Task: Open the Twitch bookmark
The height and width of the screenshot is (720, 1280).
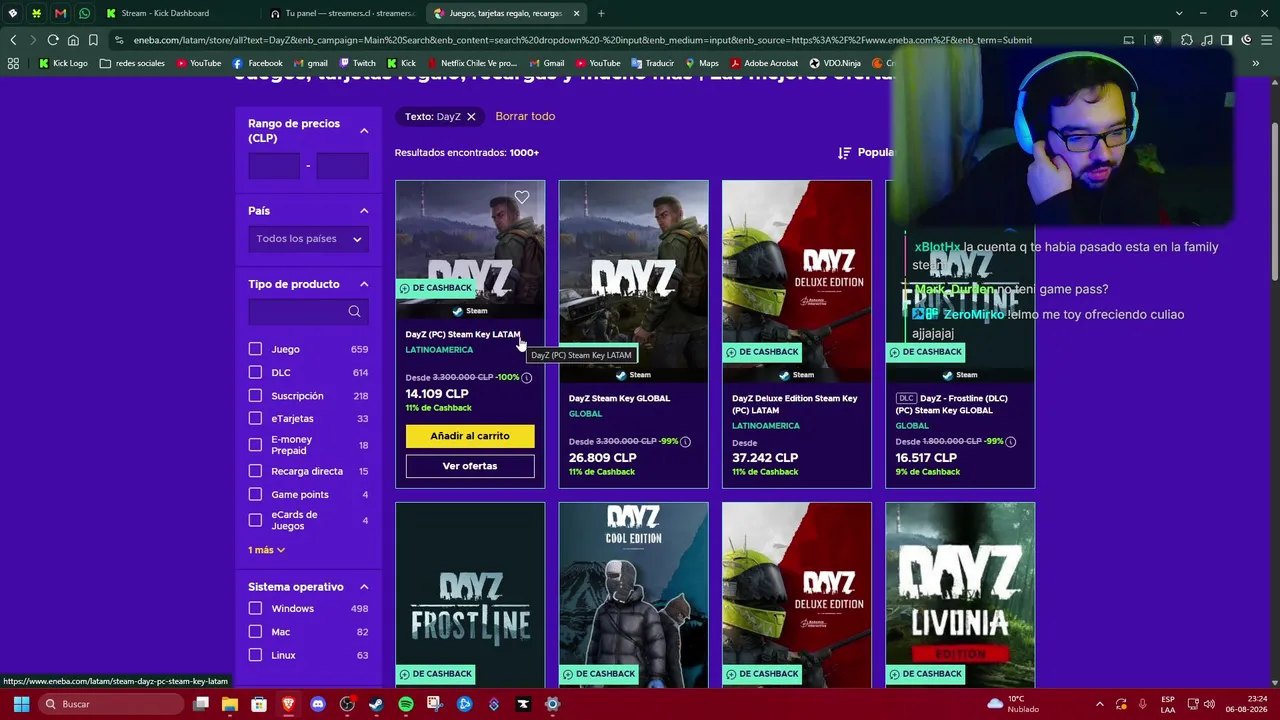Action: click(357, 63)
